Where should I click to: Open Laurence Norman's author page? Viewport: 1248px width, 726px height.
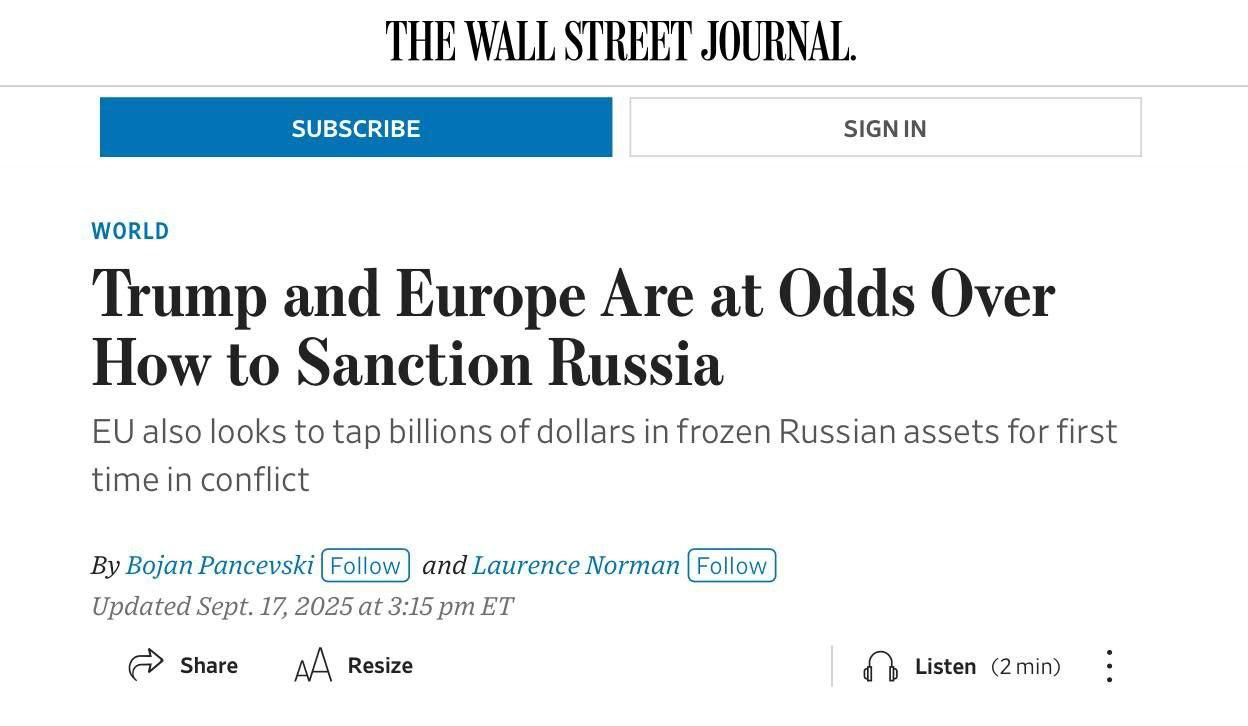[576, 565]
